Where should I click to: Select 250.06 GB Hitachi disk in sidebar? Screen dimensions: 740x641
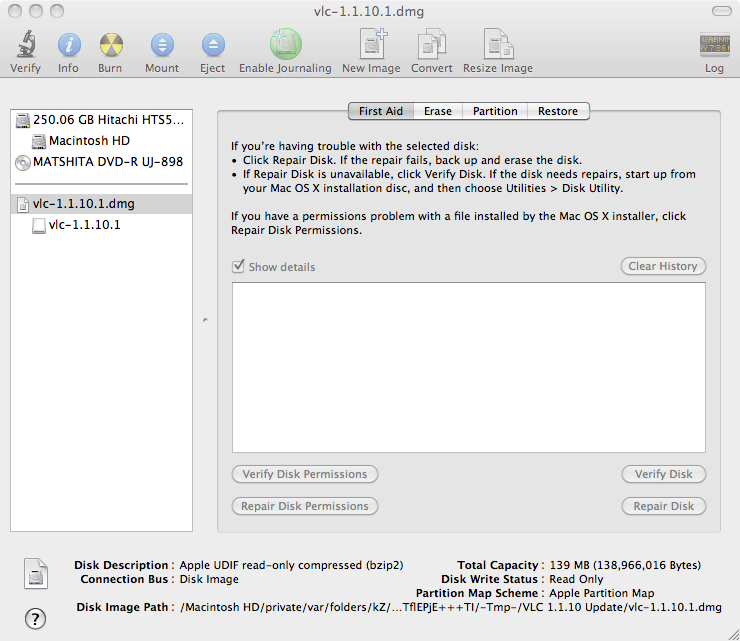pyautogui.click(x=101, y=120)
